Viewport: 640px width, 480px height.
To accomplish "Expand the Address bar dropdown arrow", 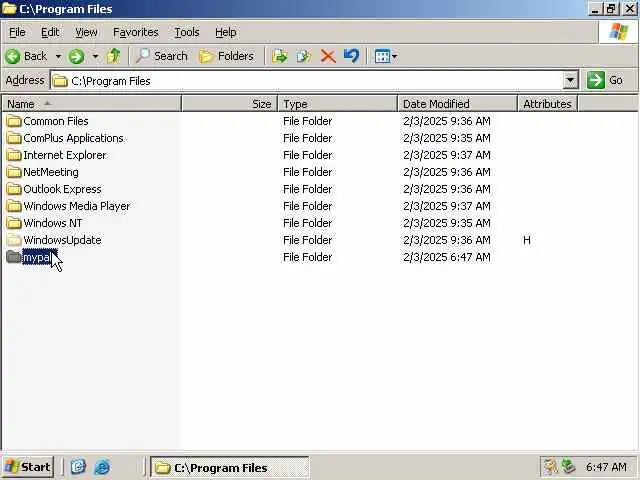I will pos(570,80).
